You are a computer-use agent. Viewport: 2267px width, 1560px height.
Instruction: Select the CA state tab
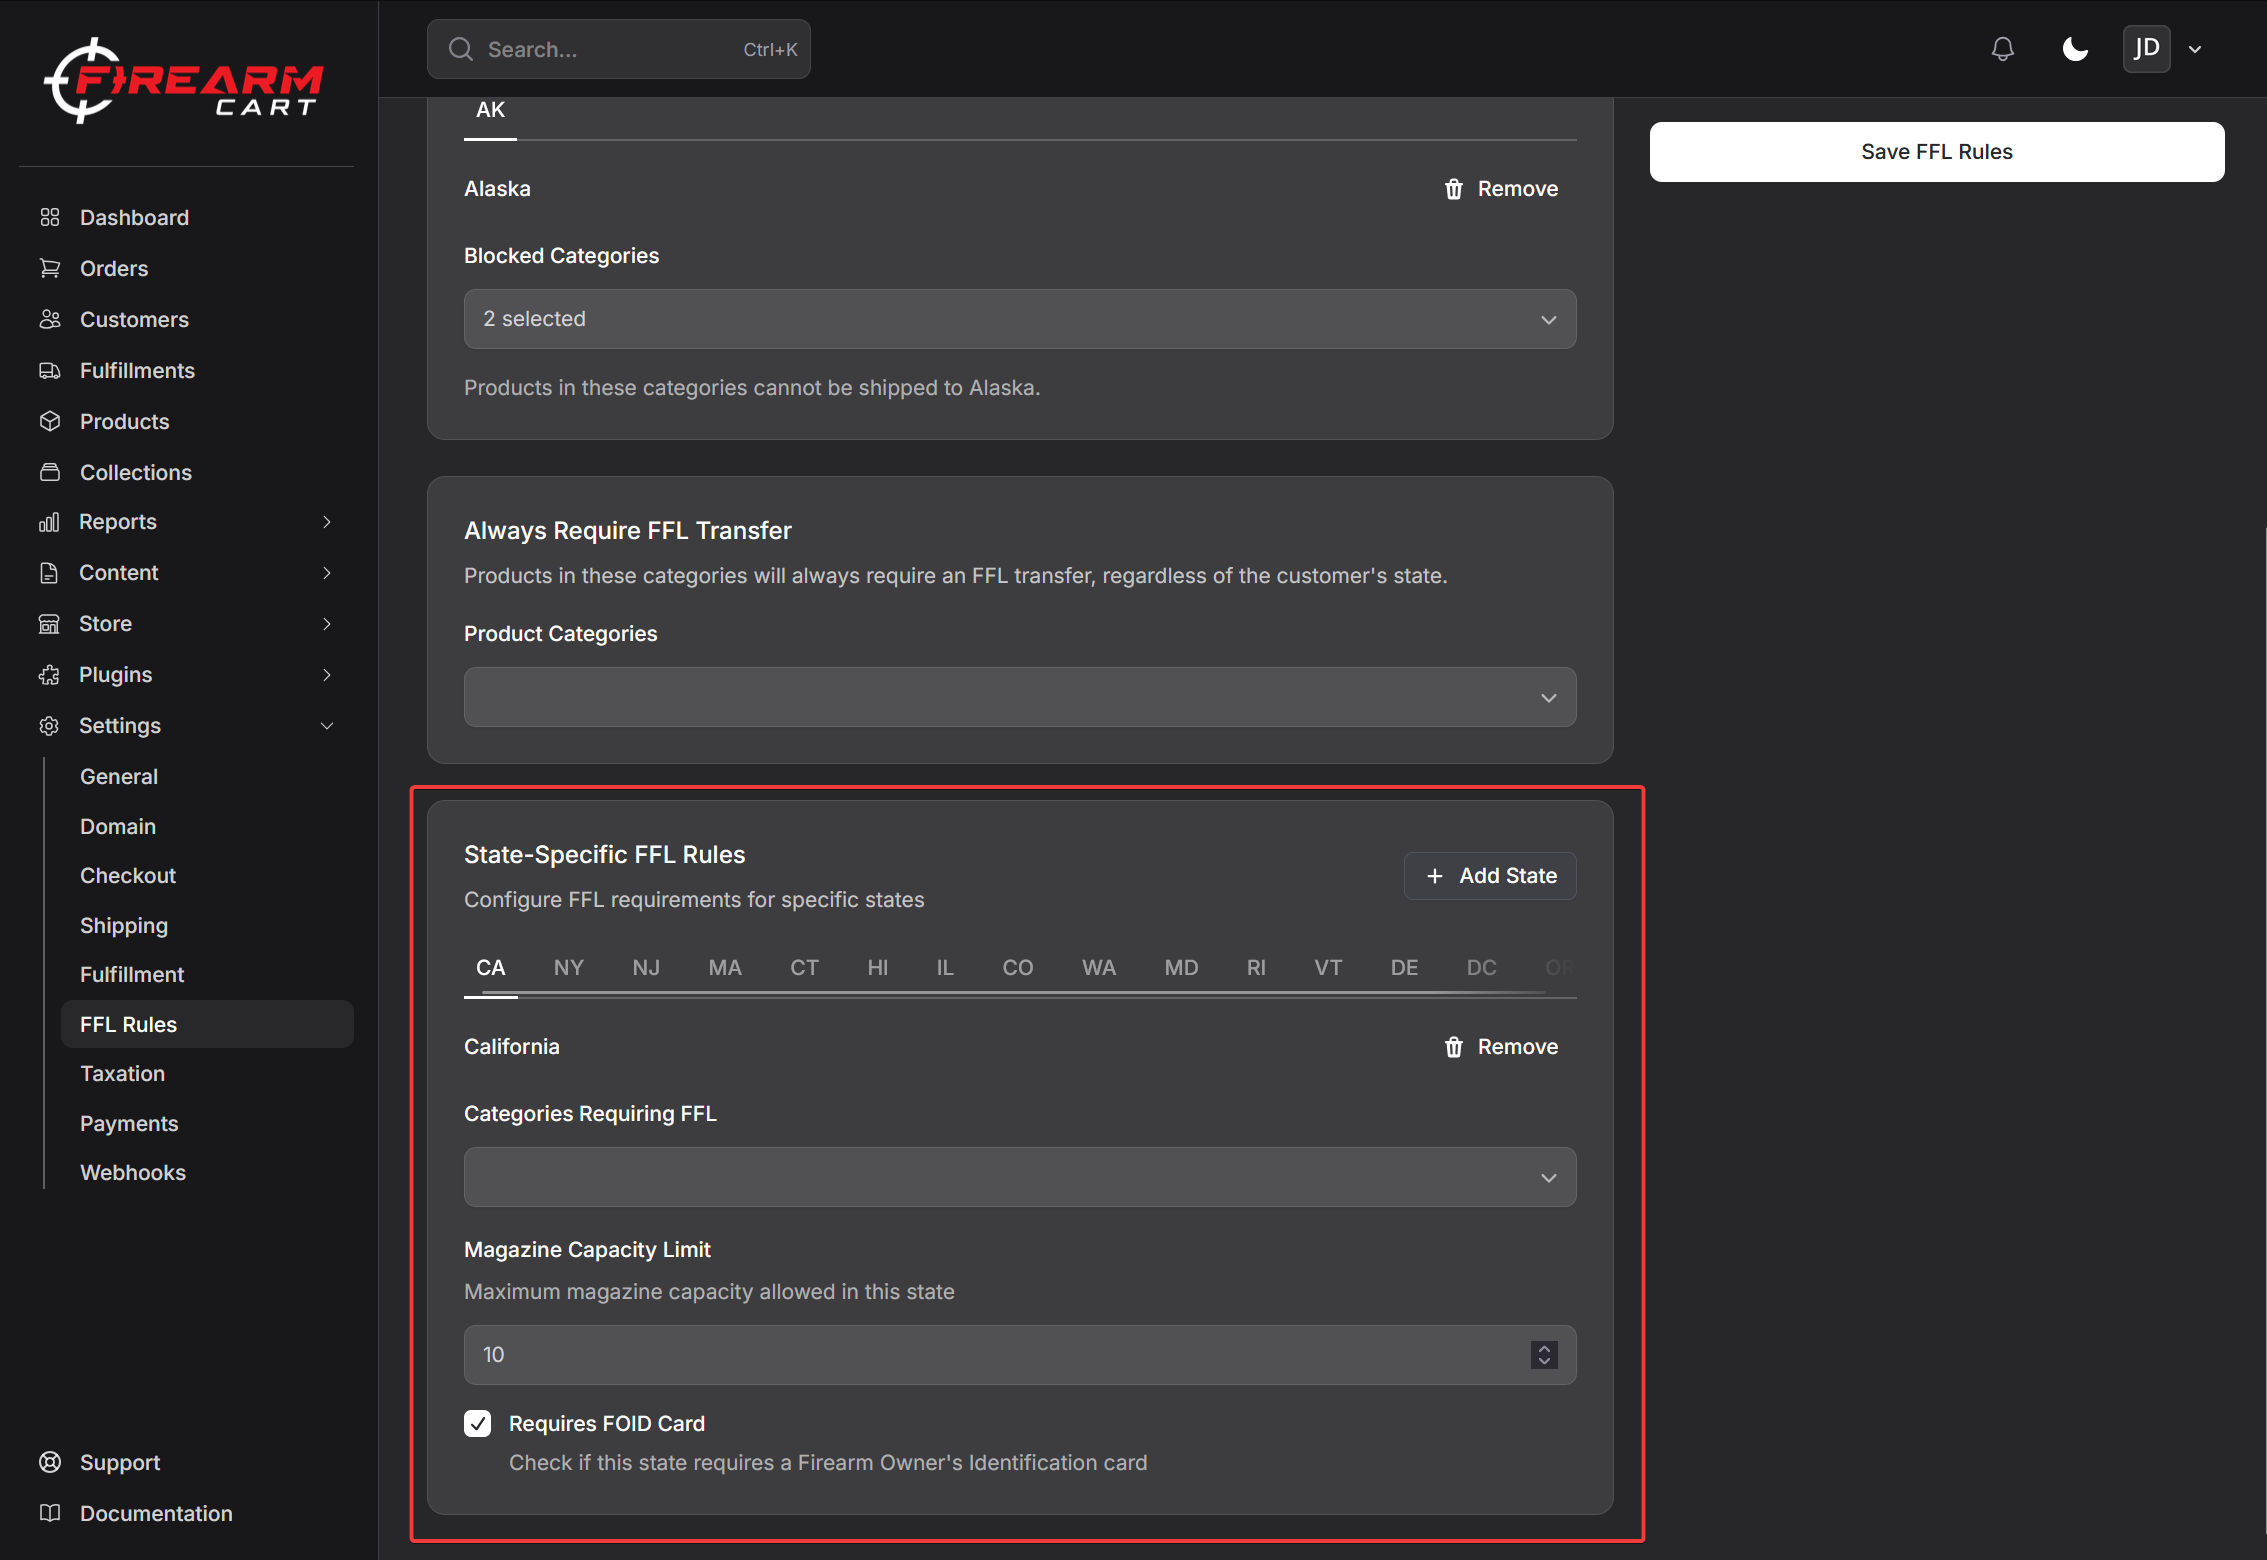pos(490,968)
